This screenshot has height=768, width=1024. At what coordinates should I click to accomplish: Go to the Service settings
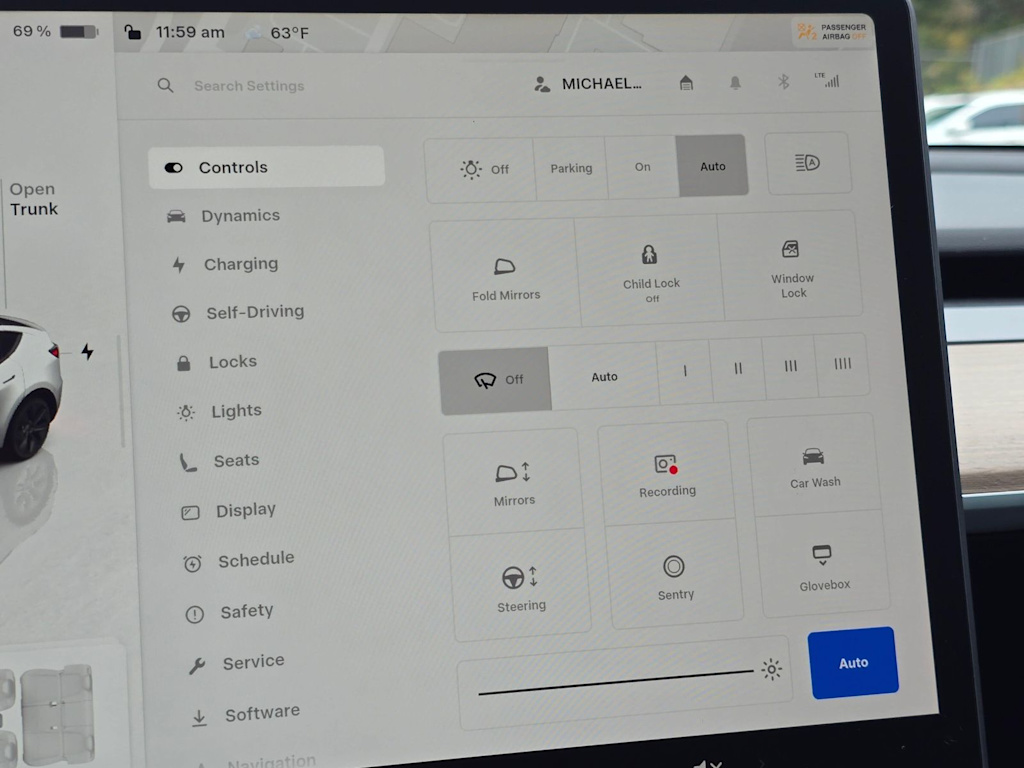click(x=236, y=663)
